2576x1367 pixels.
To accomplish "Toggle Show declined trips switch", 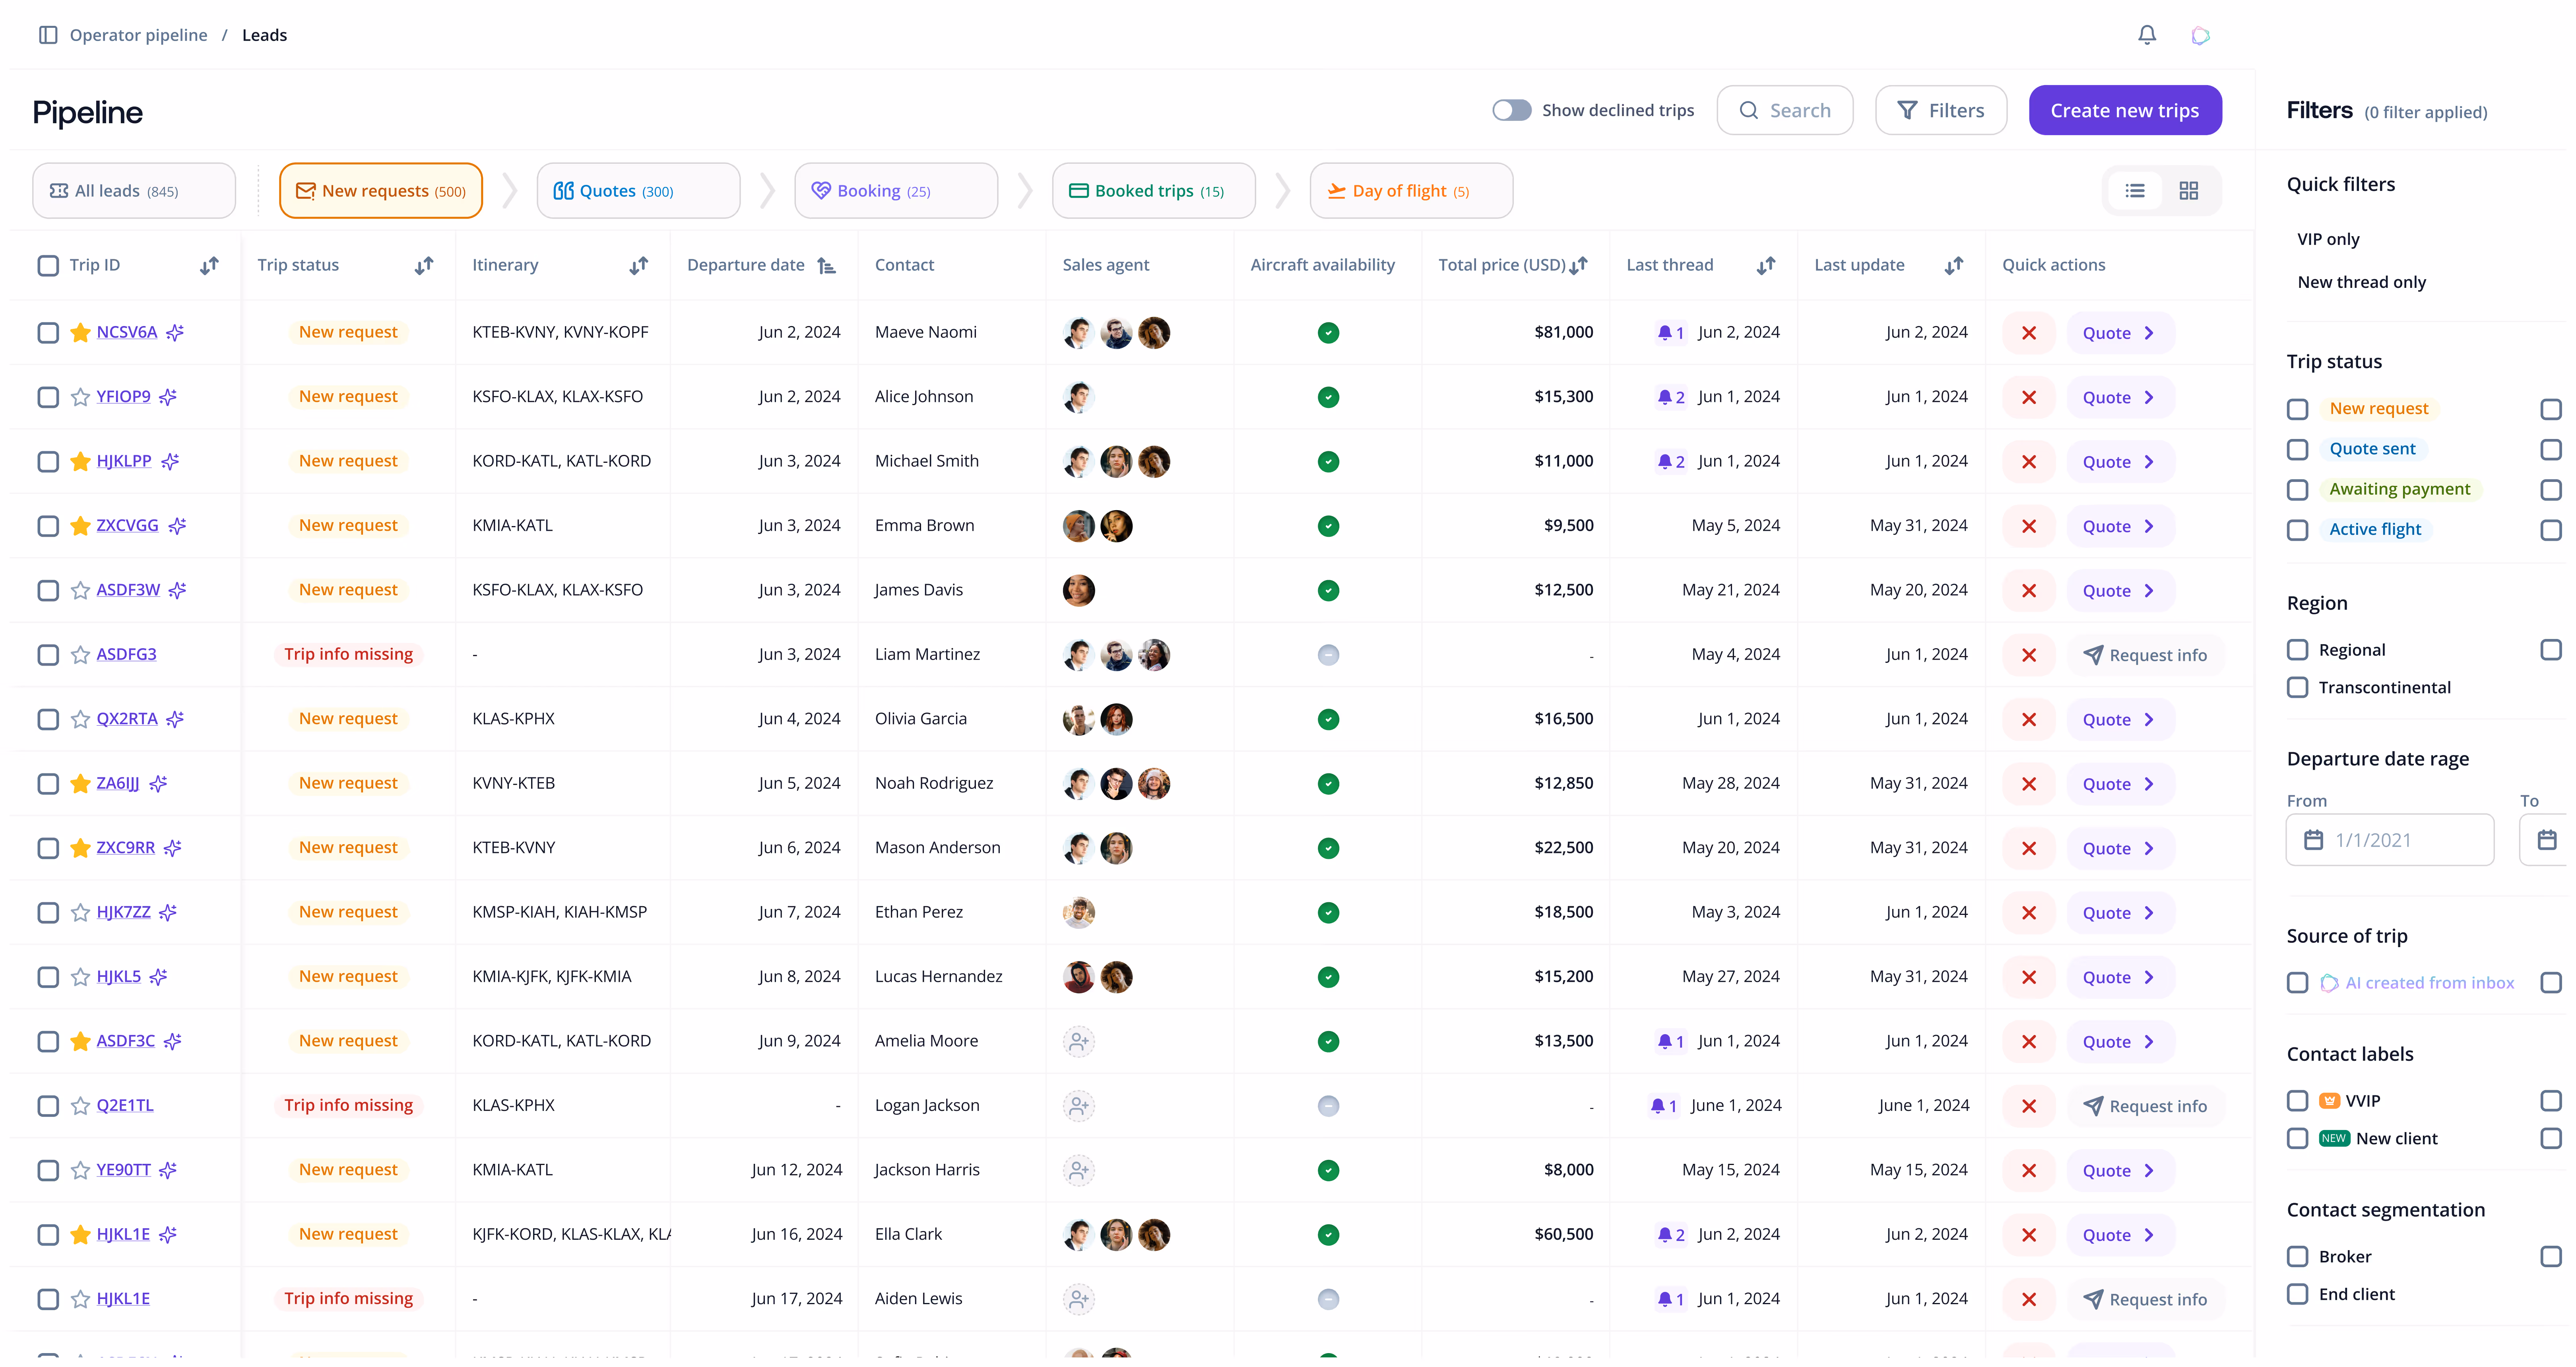I will (1511, 110).
